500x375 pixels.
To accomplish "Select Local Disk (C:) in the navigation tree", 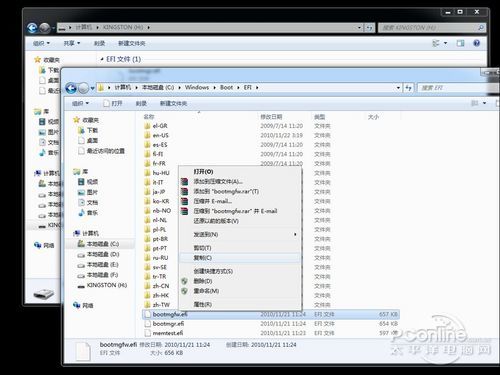I will pos(103,244).
